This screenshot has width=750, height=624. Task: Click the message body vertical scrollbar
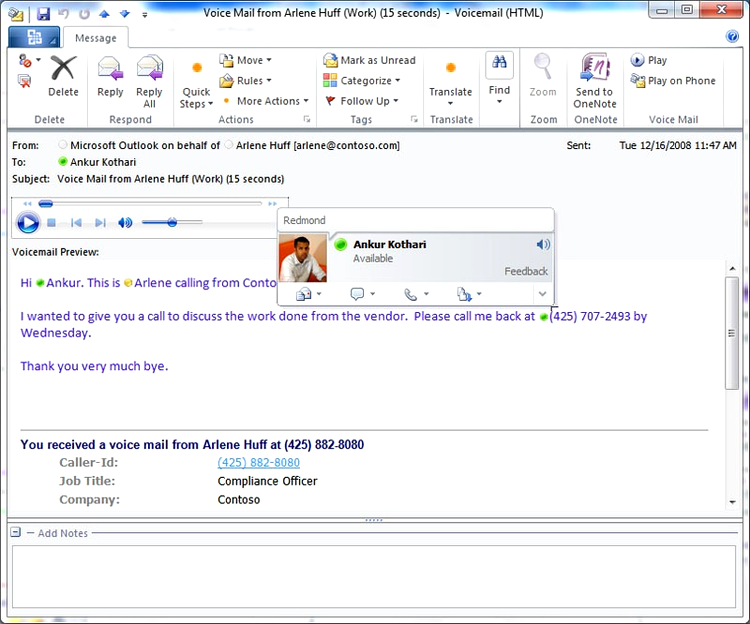point(732,333)
